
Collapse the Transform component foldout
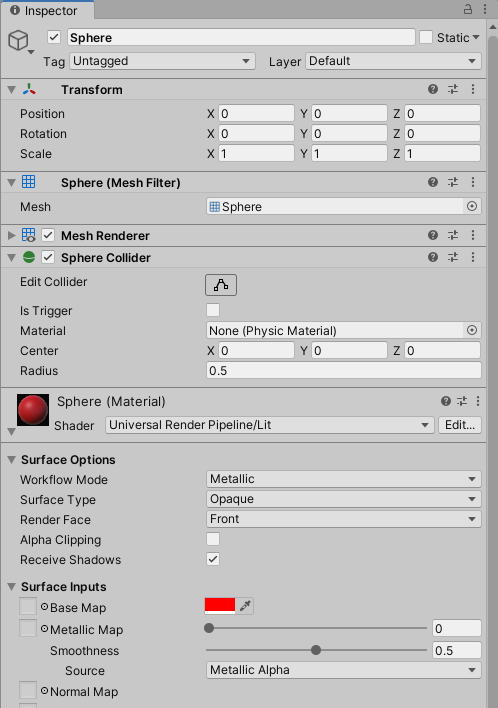coord(12,90)
